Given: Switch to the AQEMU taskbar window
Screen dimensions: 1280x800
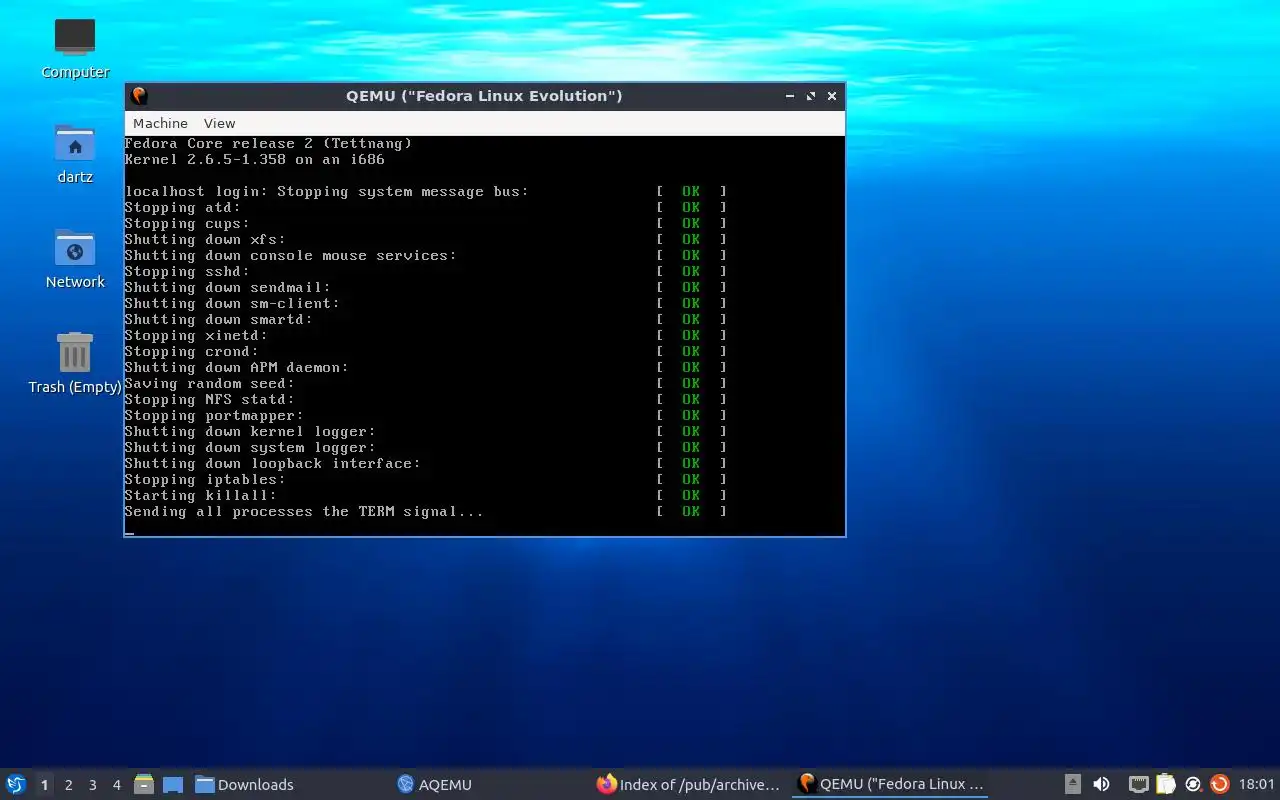Looking at the screenshot, I should pos(488,784).
